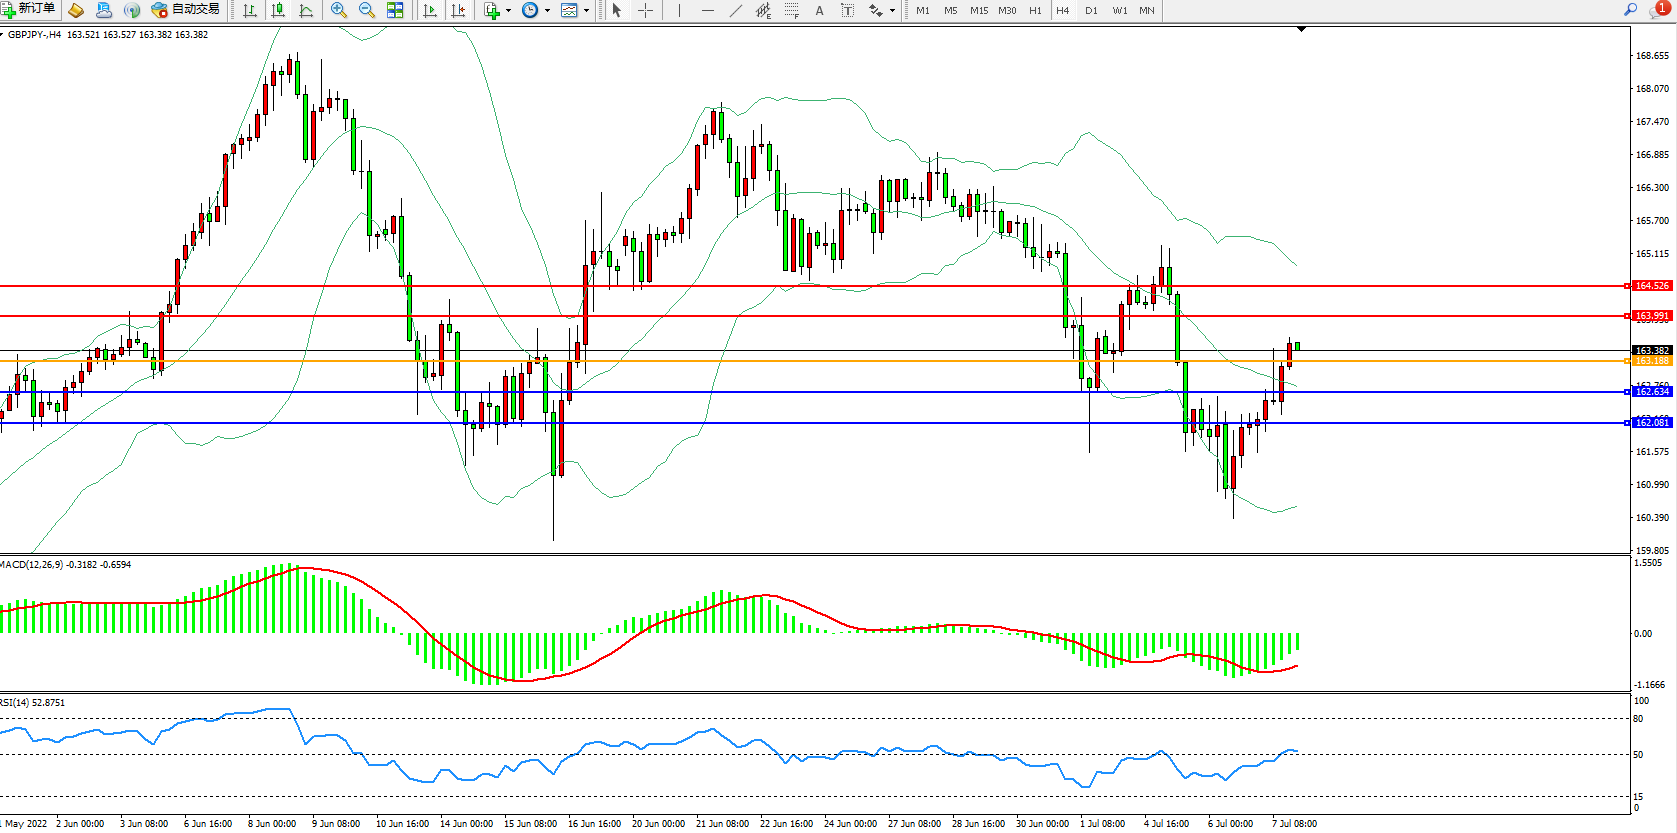Zoom out on the chart
Screen dimensions: 1677x833
367,10
